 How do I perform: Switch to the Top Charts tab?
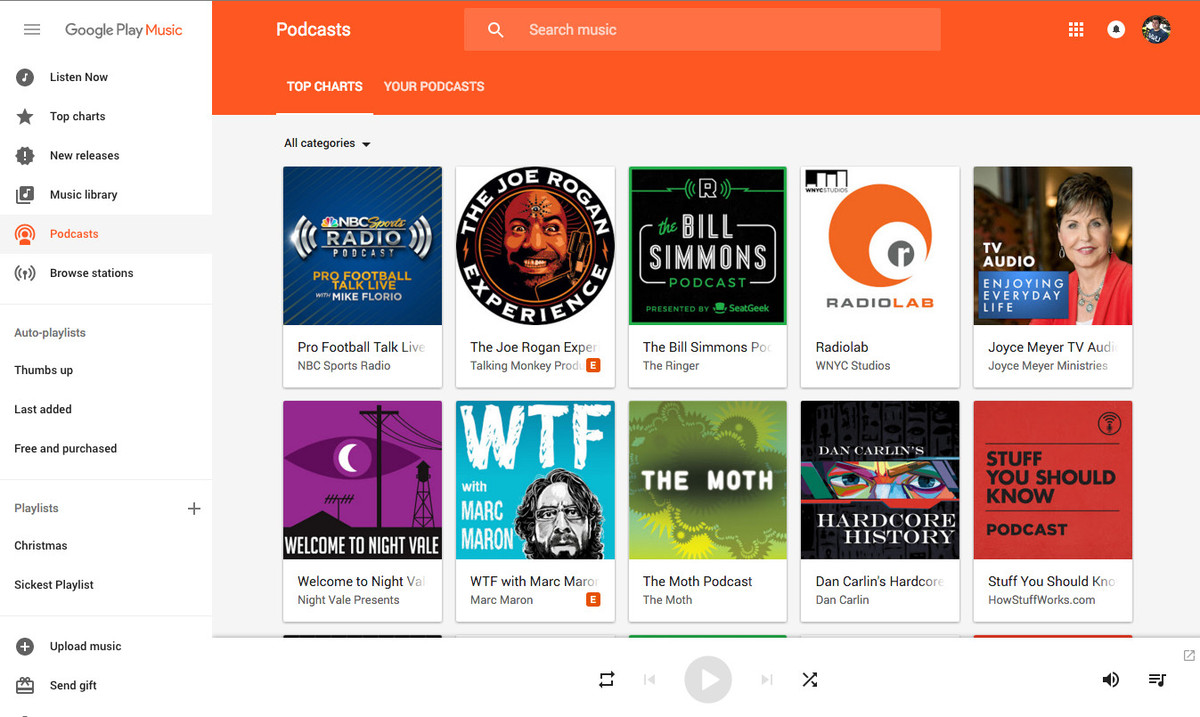pyautogui.click(x=325, y=87)
